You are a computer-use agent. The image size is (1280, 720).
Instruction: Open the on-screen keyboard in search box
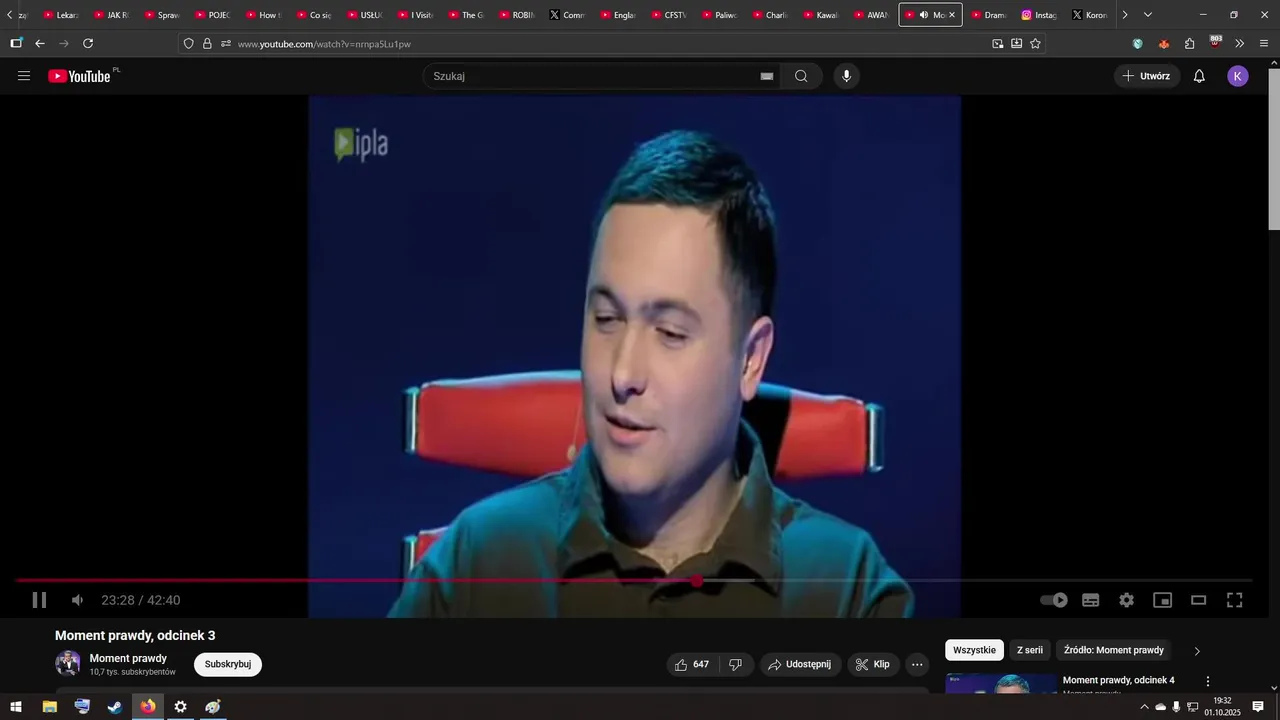pyautogui.click(x=767, y=76)
